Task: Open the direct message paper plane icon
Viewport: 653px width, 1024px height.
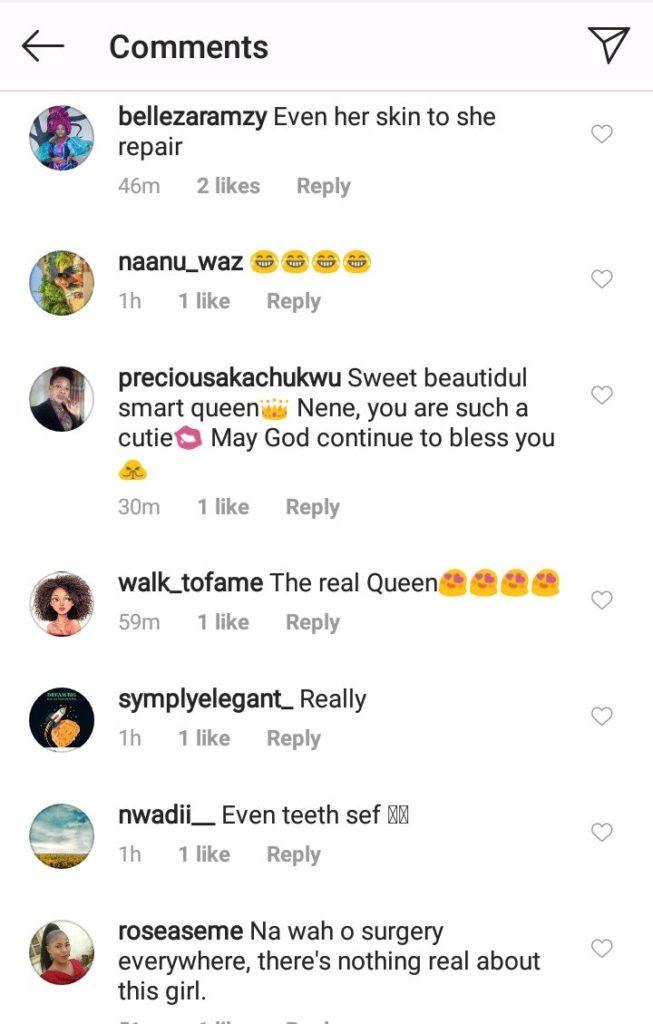Action: (608, 46)
